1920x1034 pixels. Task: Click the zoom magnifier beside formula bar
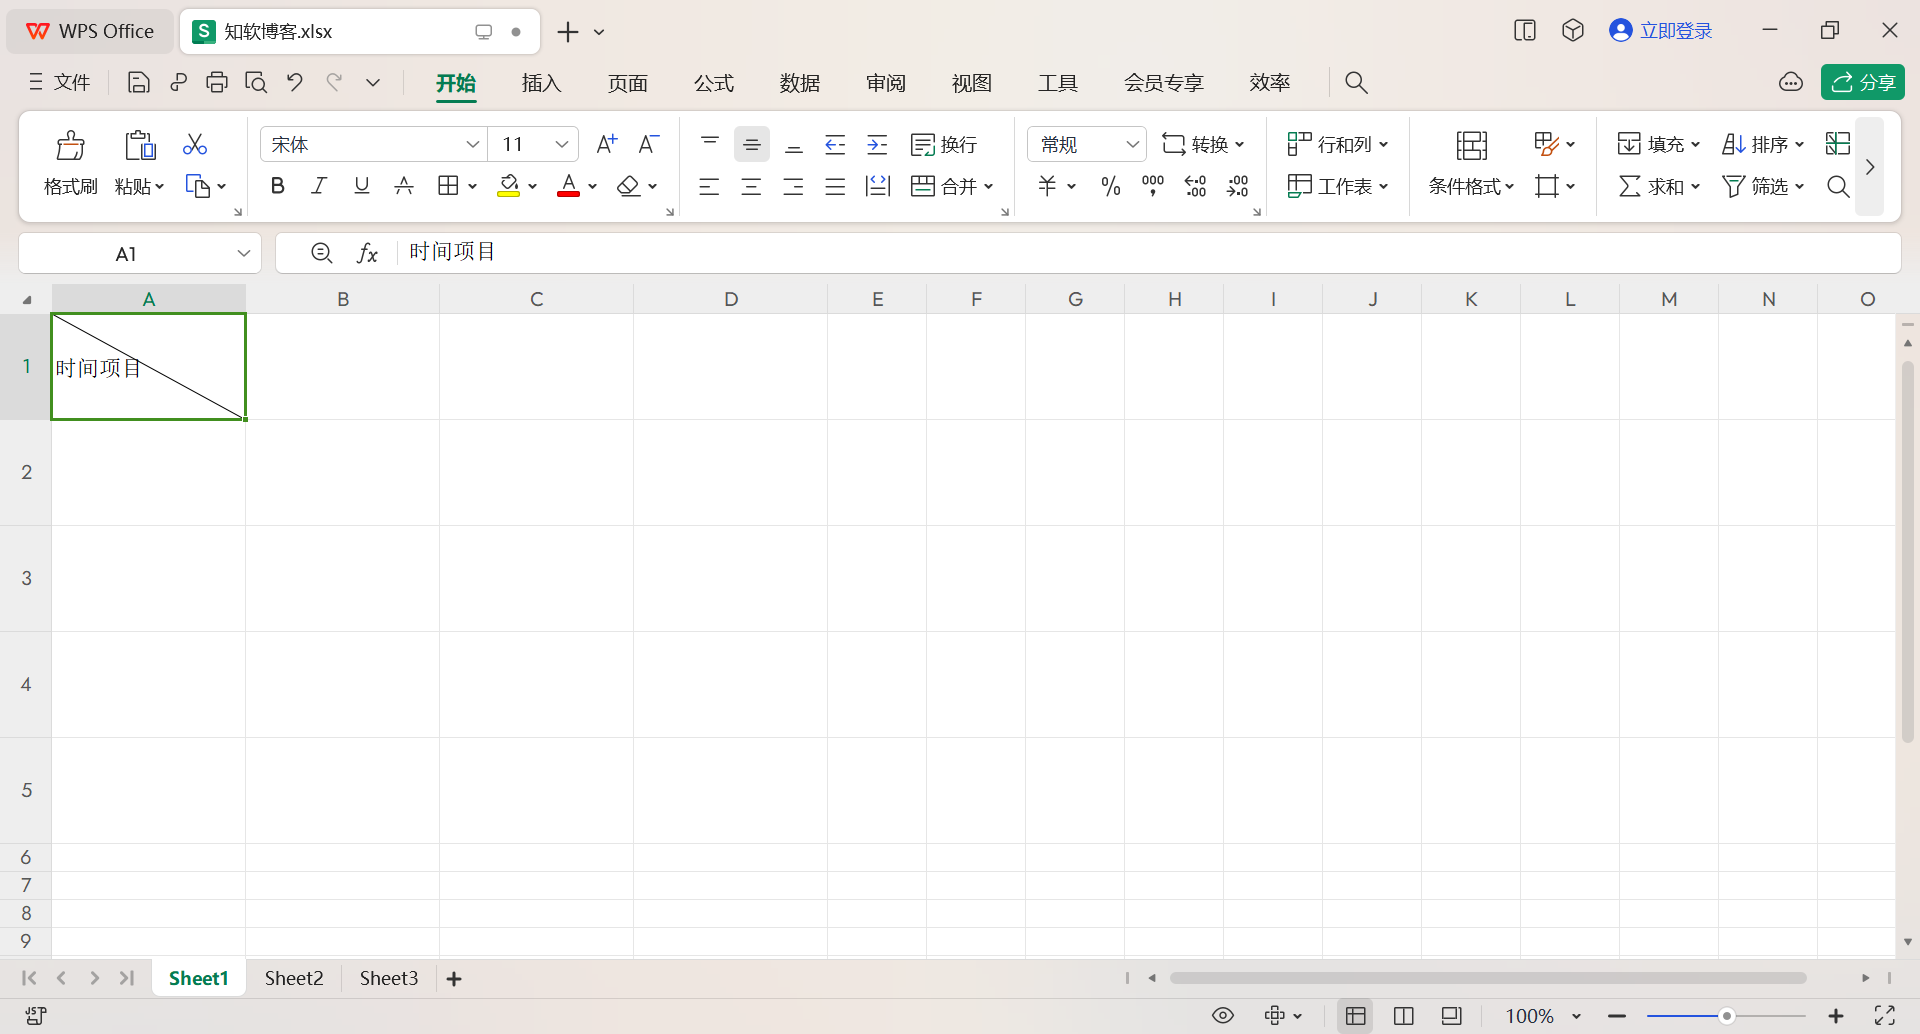point(322,253)
